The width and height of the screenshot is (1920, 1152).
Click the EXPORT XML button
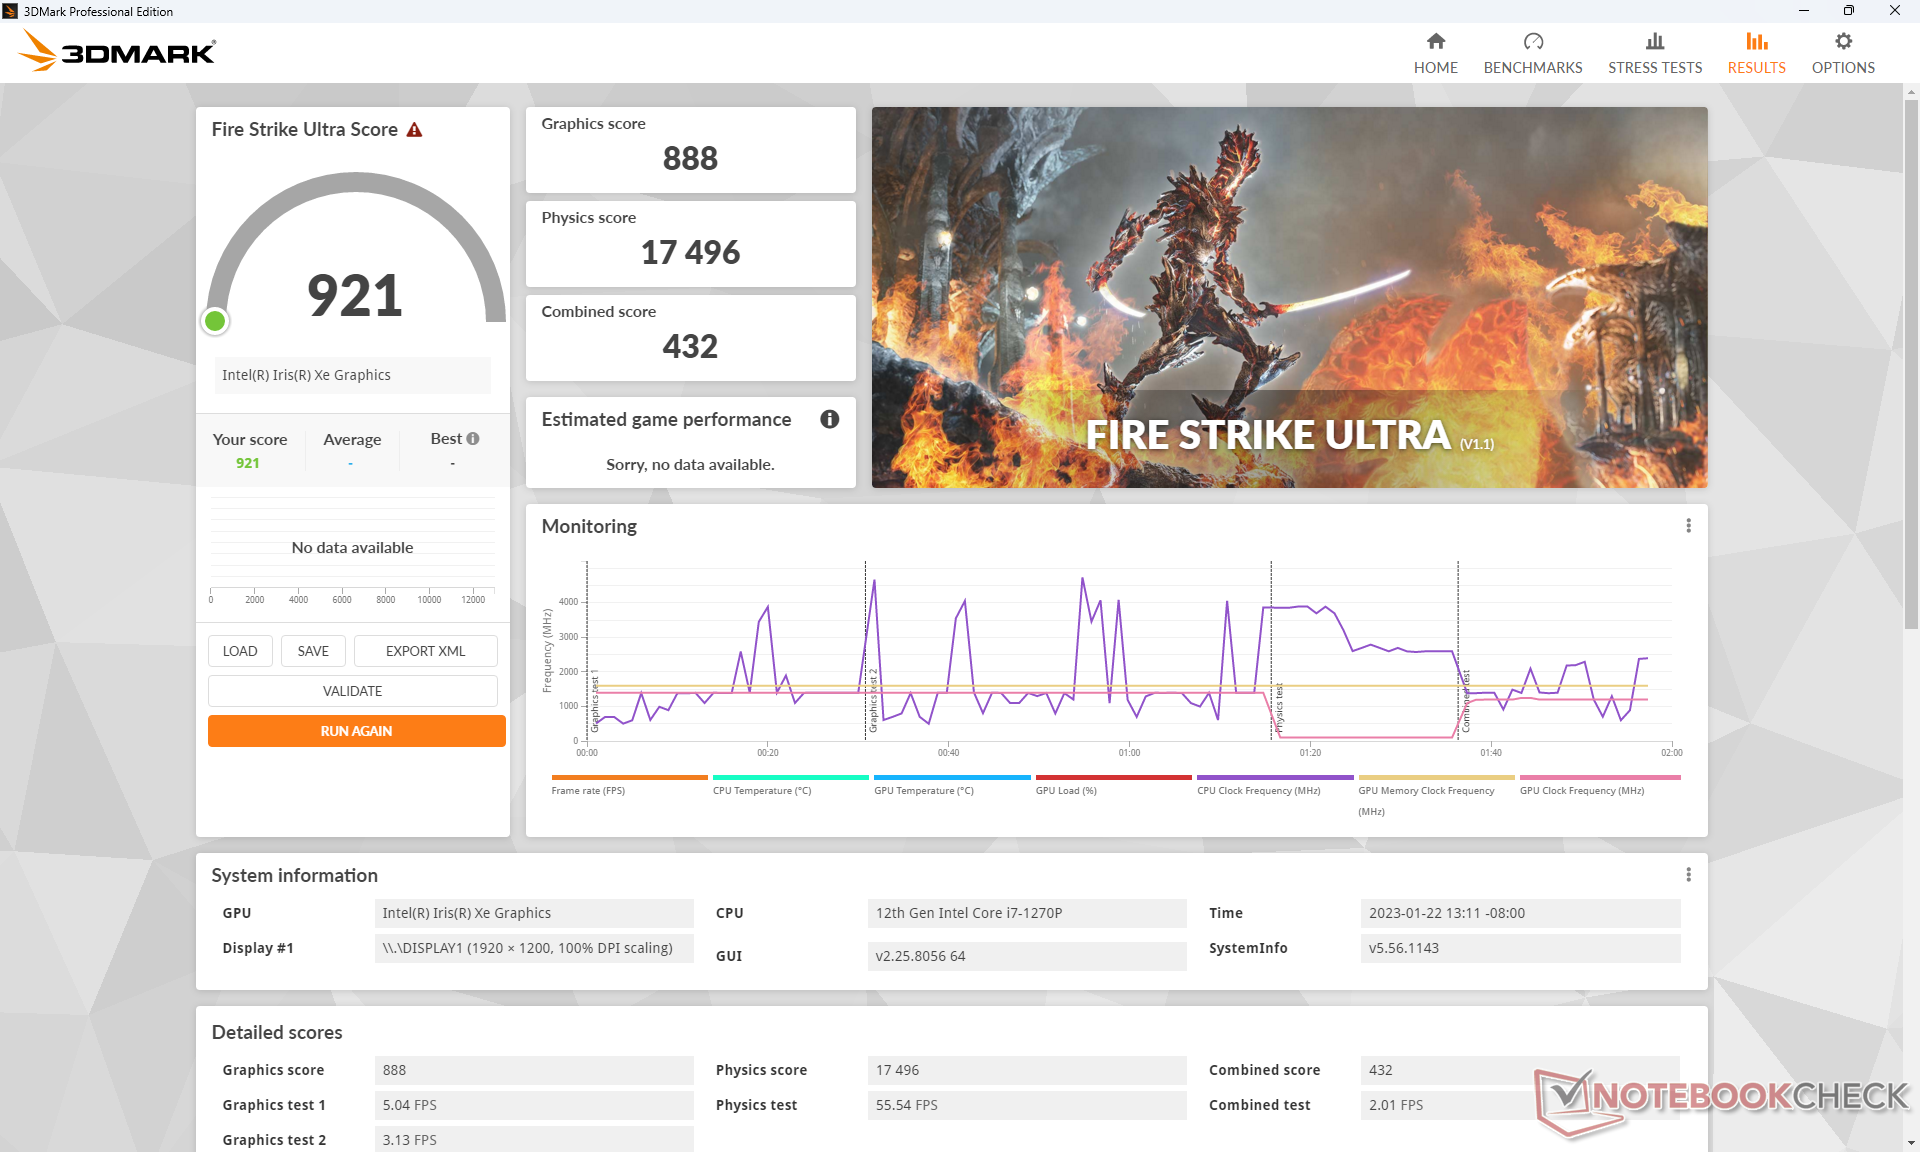point(425,651)
